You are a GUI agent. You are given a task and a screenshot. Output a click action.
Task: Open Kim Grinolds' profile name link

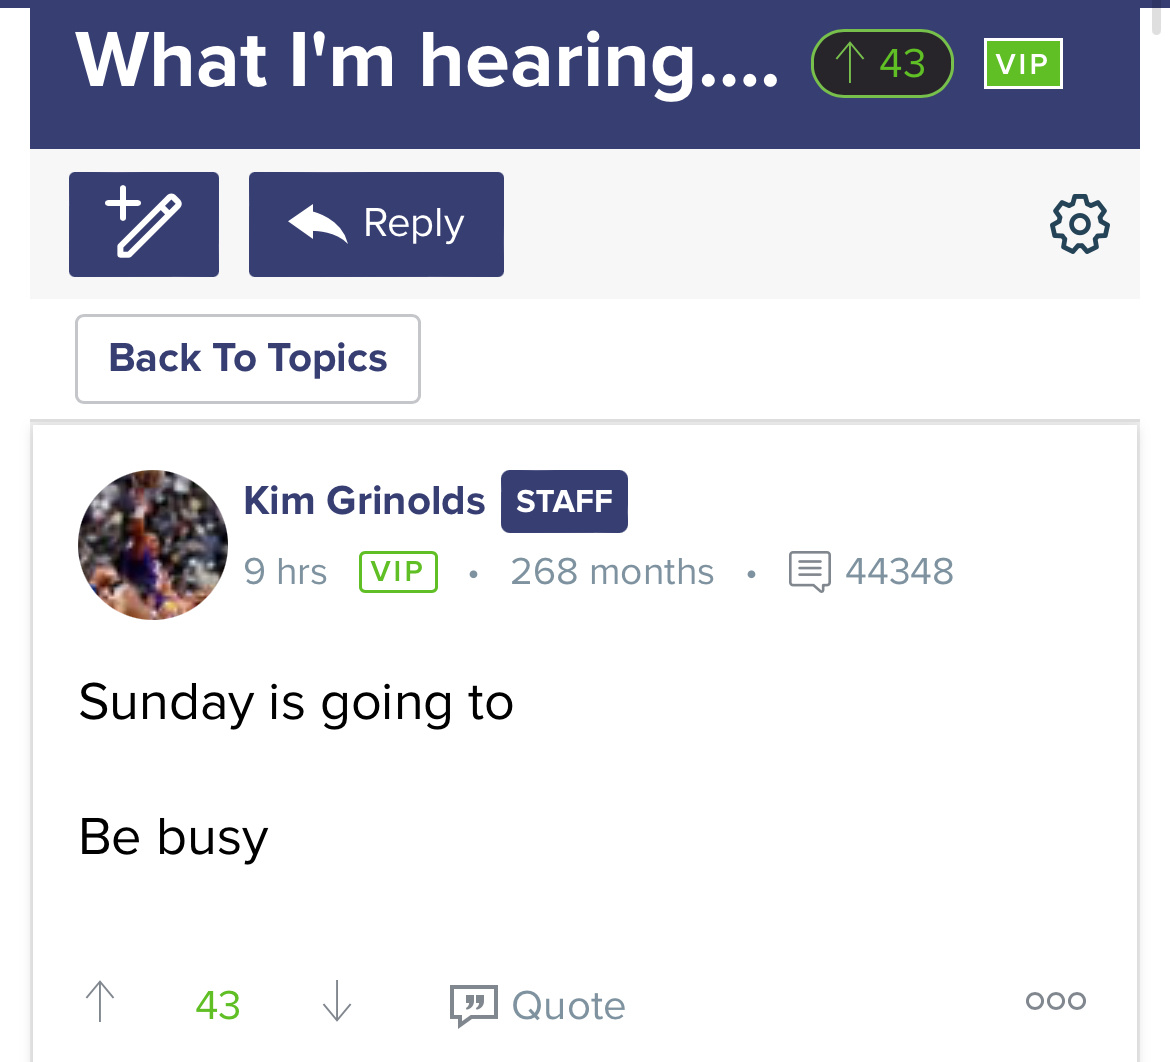[364, 501]
